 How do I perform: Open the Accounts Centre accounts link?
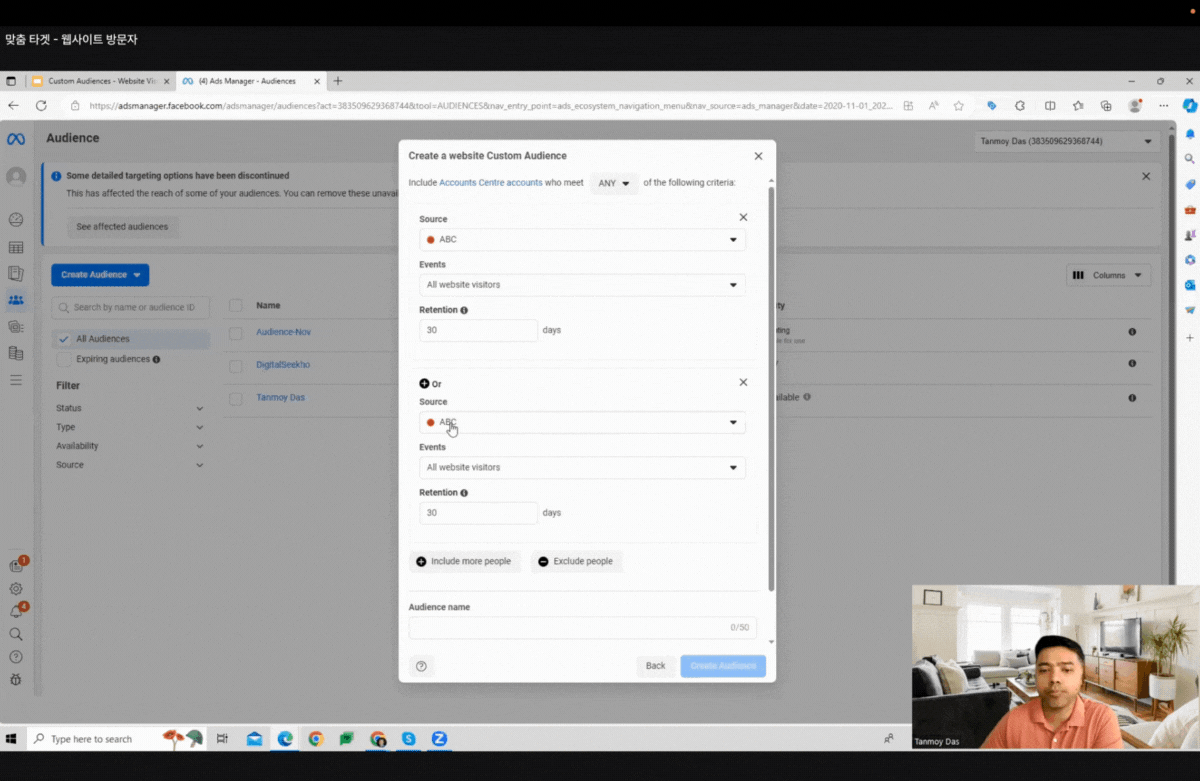click(490, 183)
